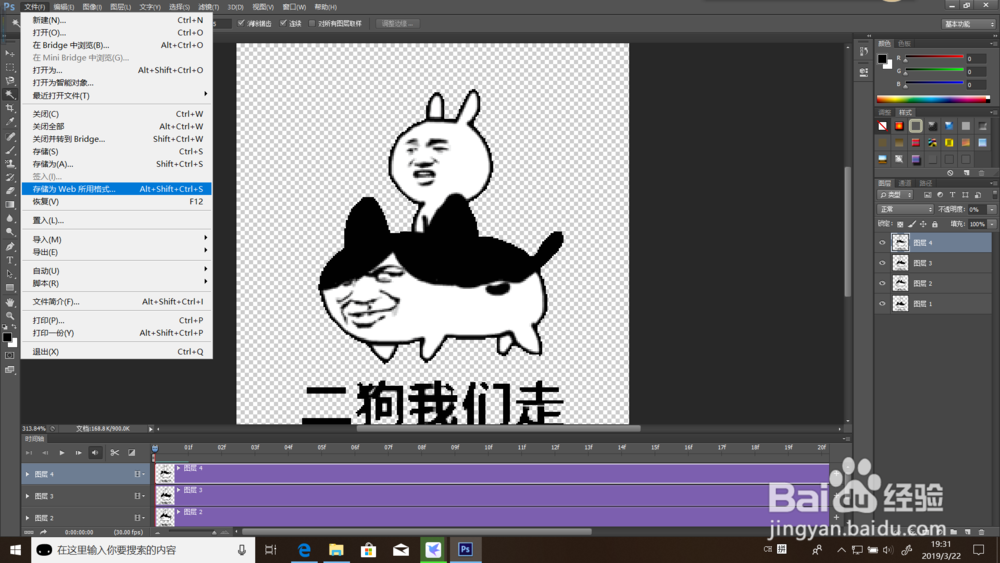Toggle Quick Mask mode icon
Screen dimensions: 1000x563
pyautogui.click(x=10, y=356)
